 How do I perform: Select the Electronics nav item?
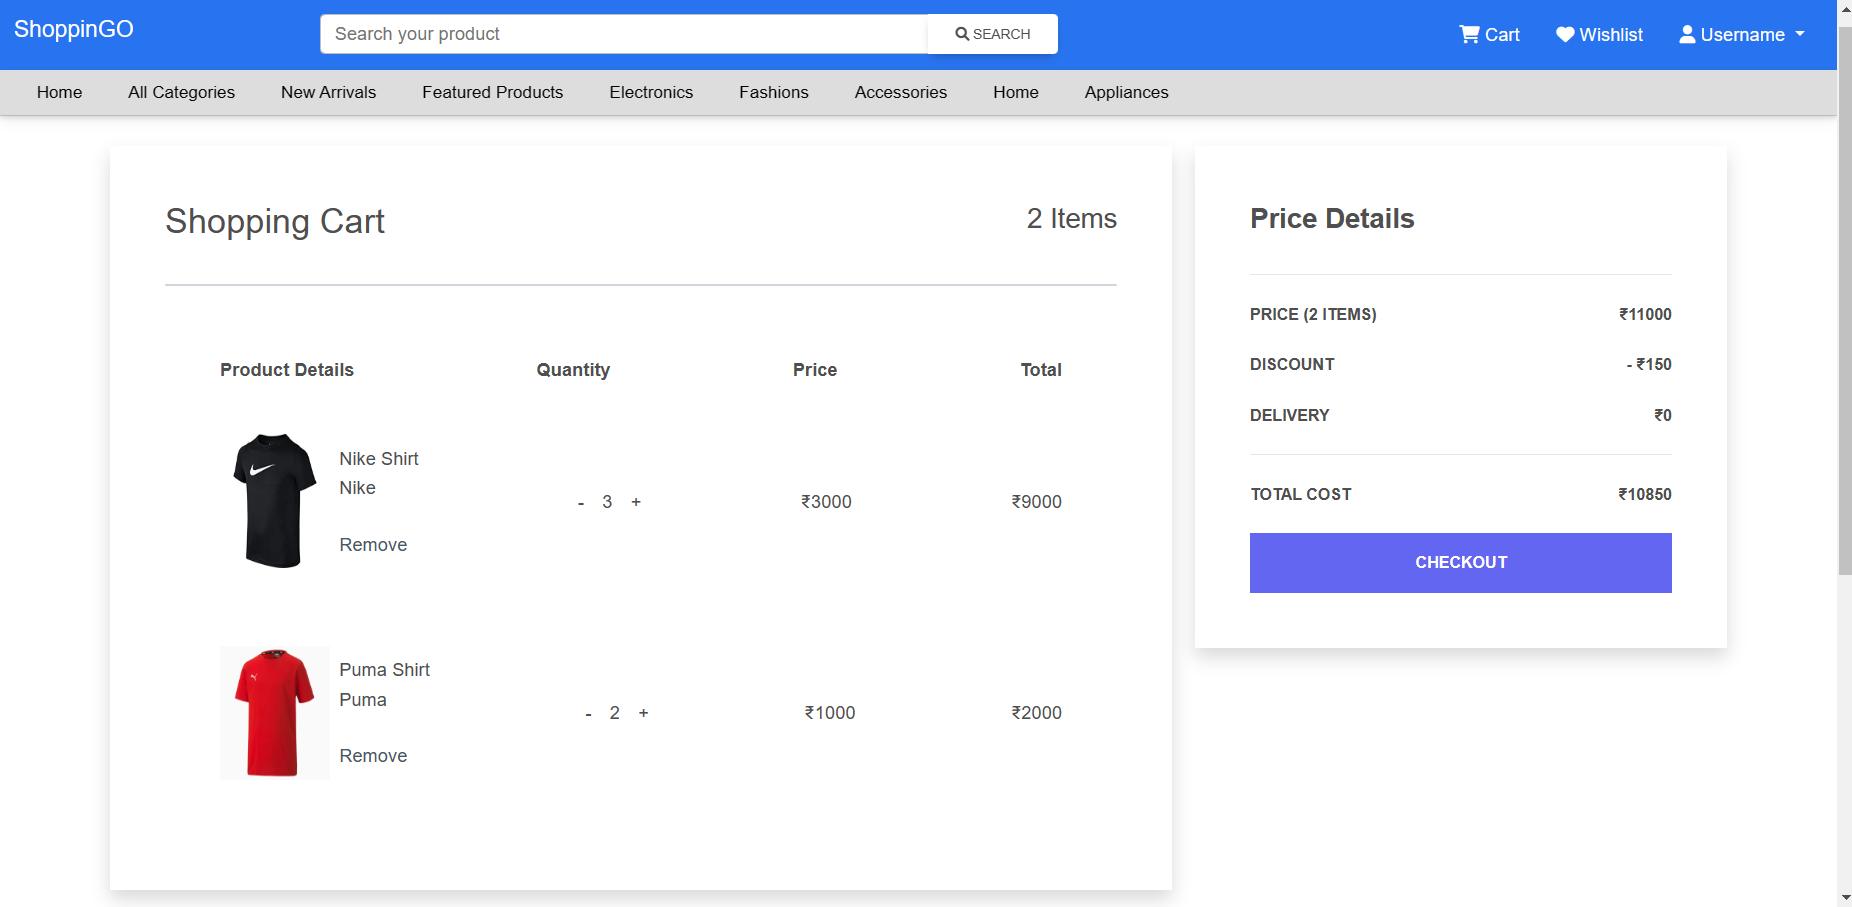pyautogui.click(x=651, y=92)
